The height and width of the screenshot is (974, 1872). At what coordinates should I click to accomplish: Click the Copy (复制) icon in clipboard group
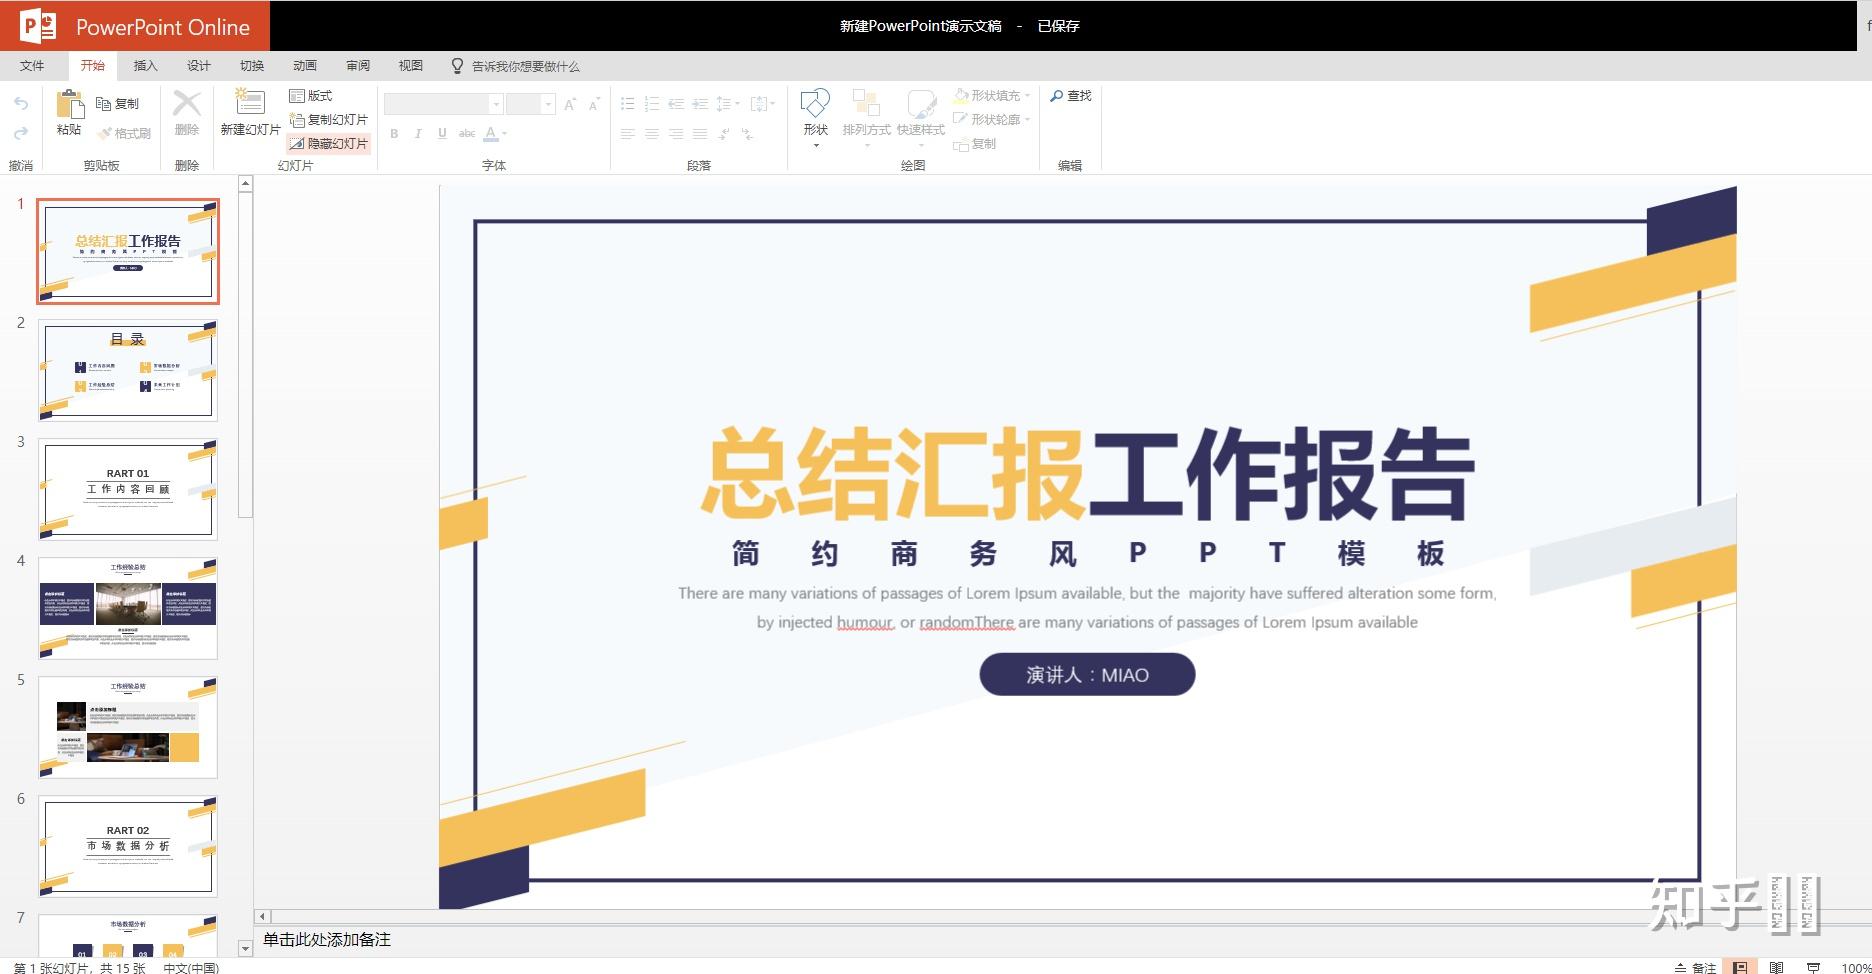[x=103, y=103]
